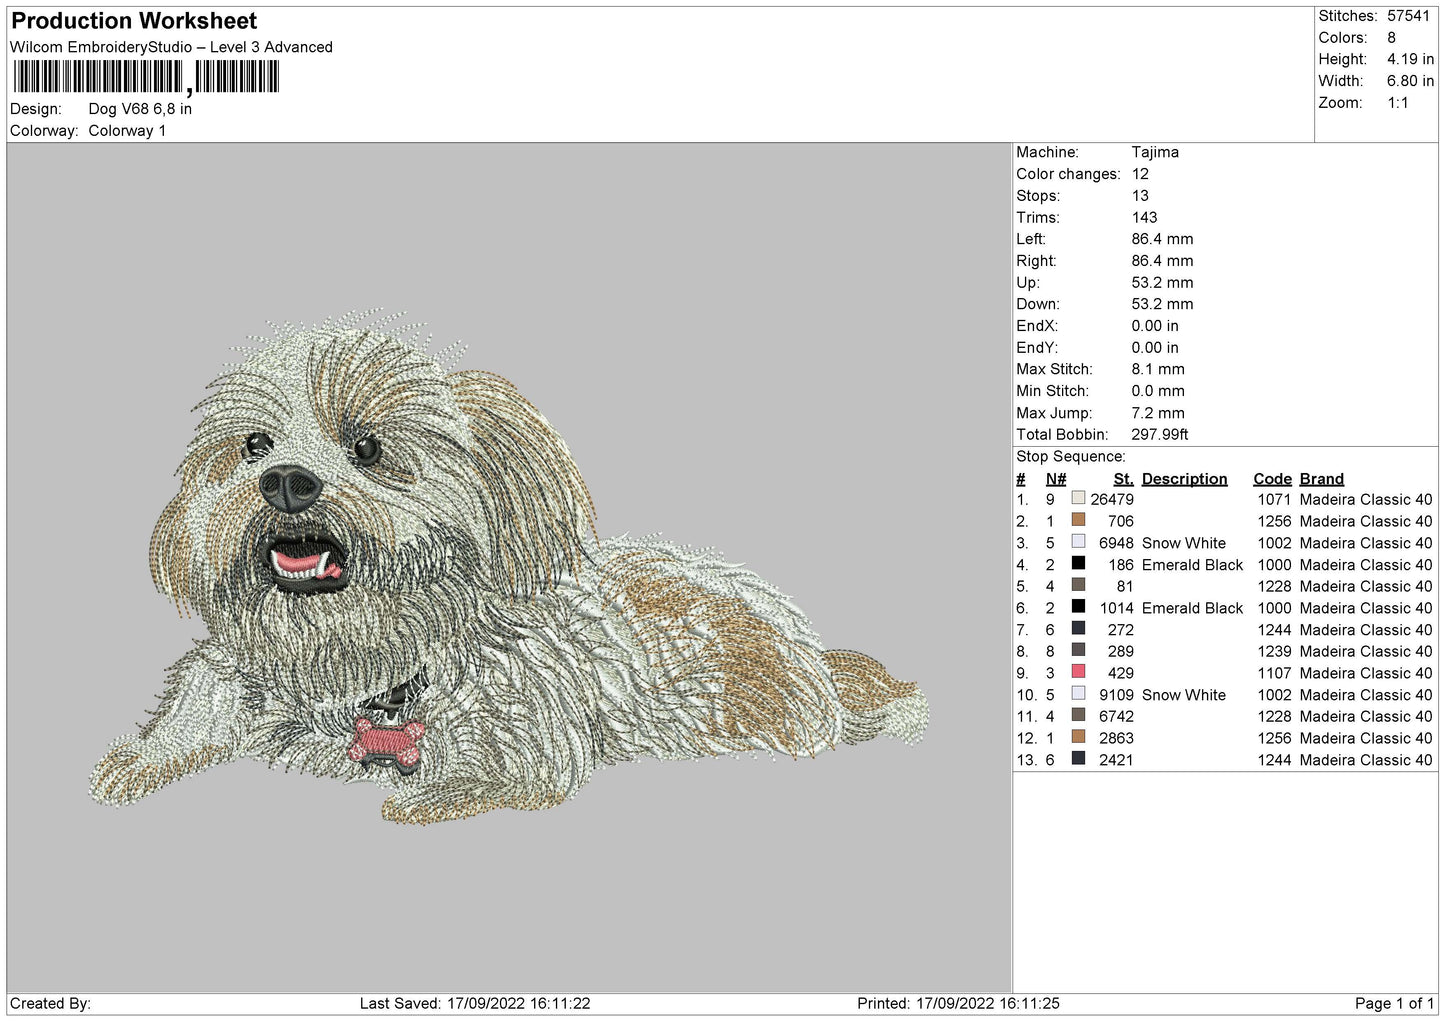Click the barcode under the worksheet title
This screenshot has height=1021, width=1445.
(146, 77)
